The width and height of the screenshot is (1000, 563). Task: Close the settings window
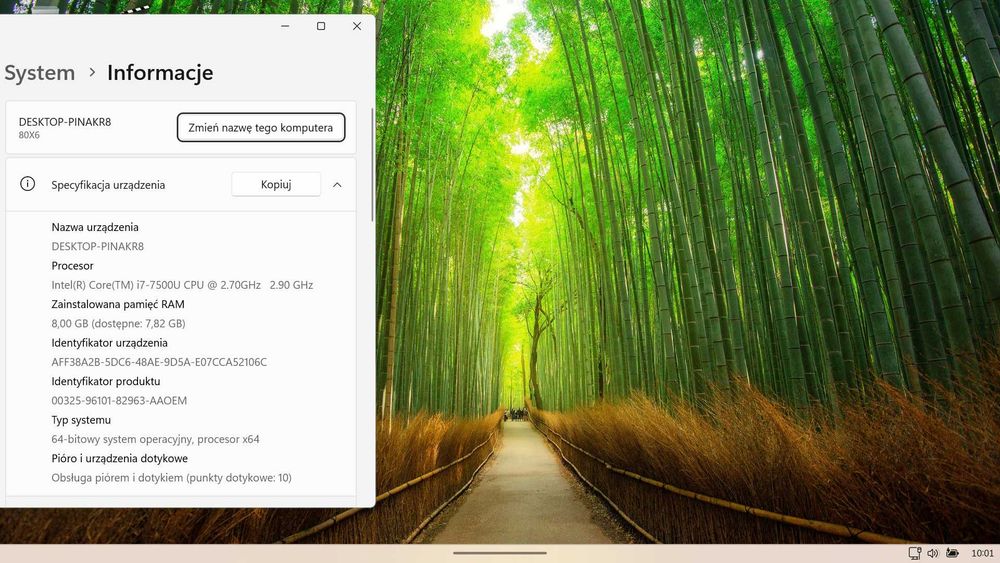click(357, 26)
